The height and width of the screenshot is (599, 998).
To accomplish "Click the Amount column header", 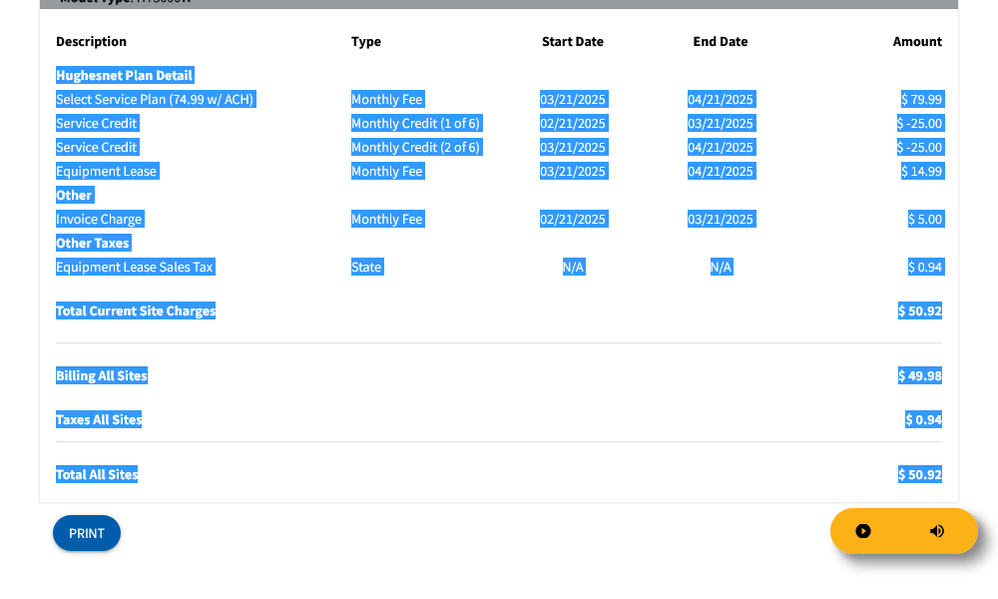I will [x=917, y=41].
